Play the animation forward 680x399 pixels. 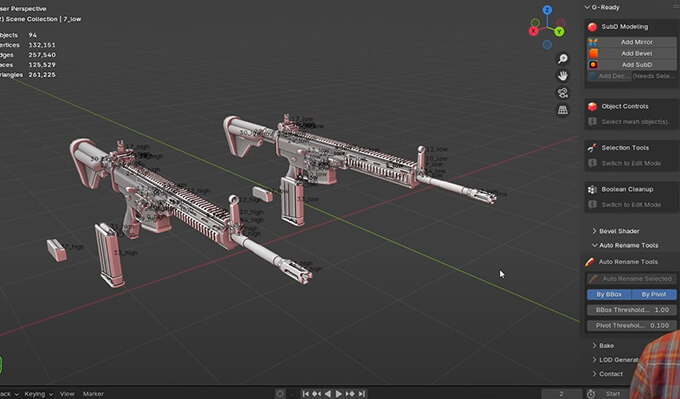click(339, 394)
